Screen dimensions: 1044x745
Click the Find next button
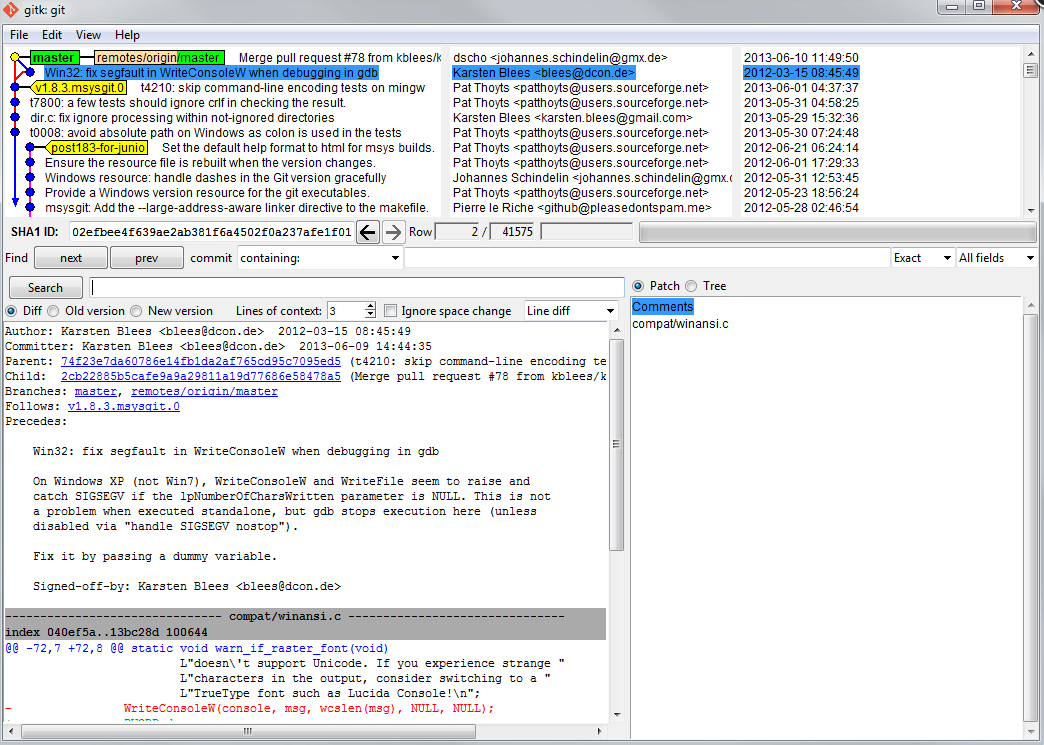click(x=71, y=258)
